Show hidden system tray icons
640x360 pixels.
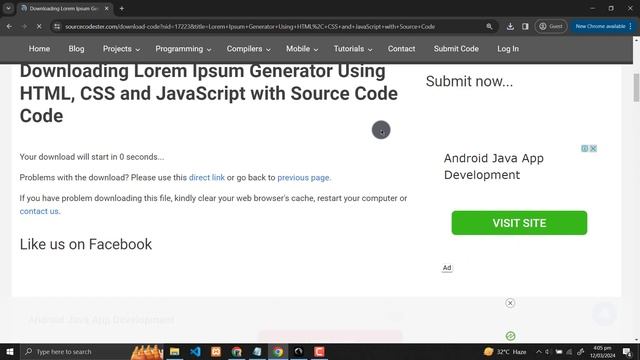[538, 351]
